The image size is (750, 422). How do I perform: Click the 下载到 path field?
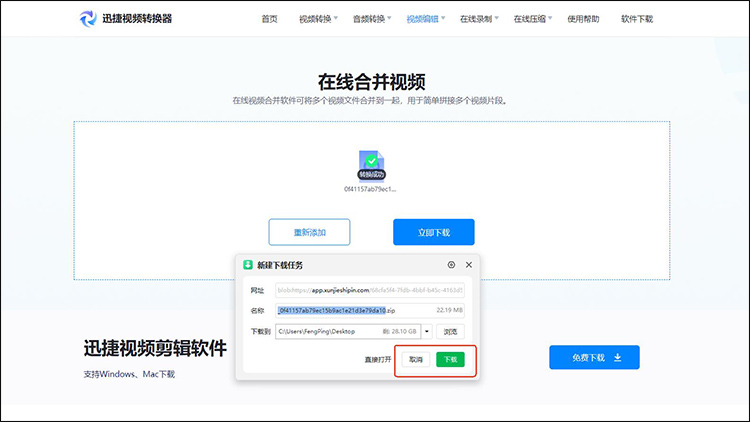pos(348,331)
